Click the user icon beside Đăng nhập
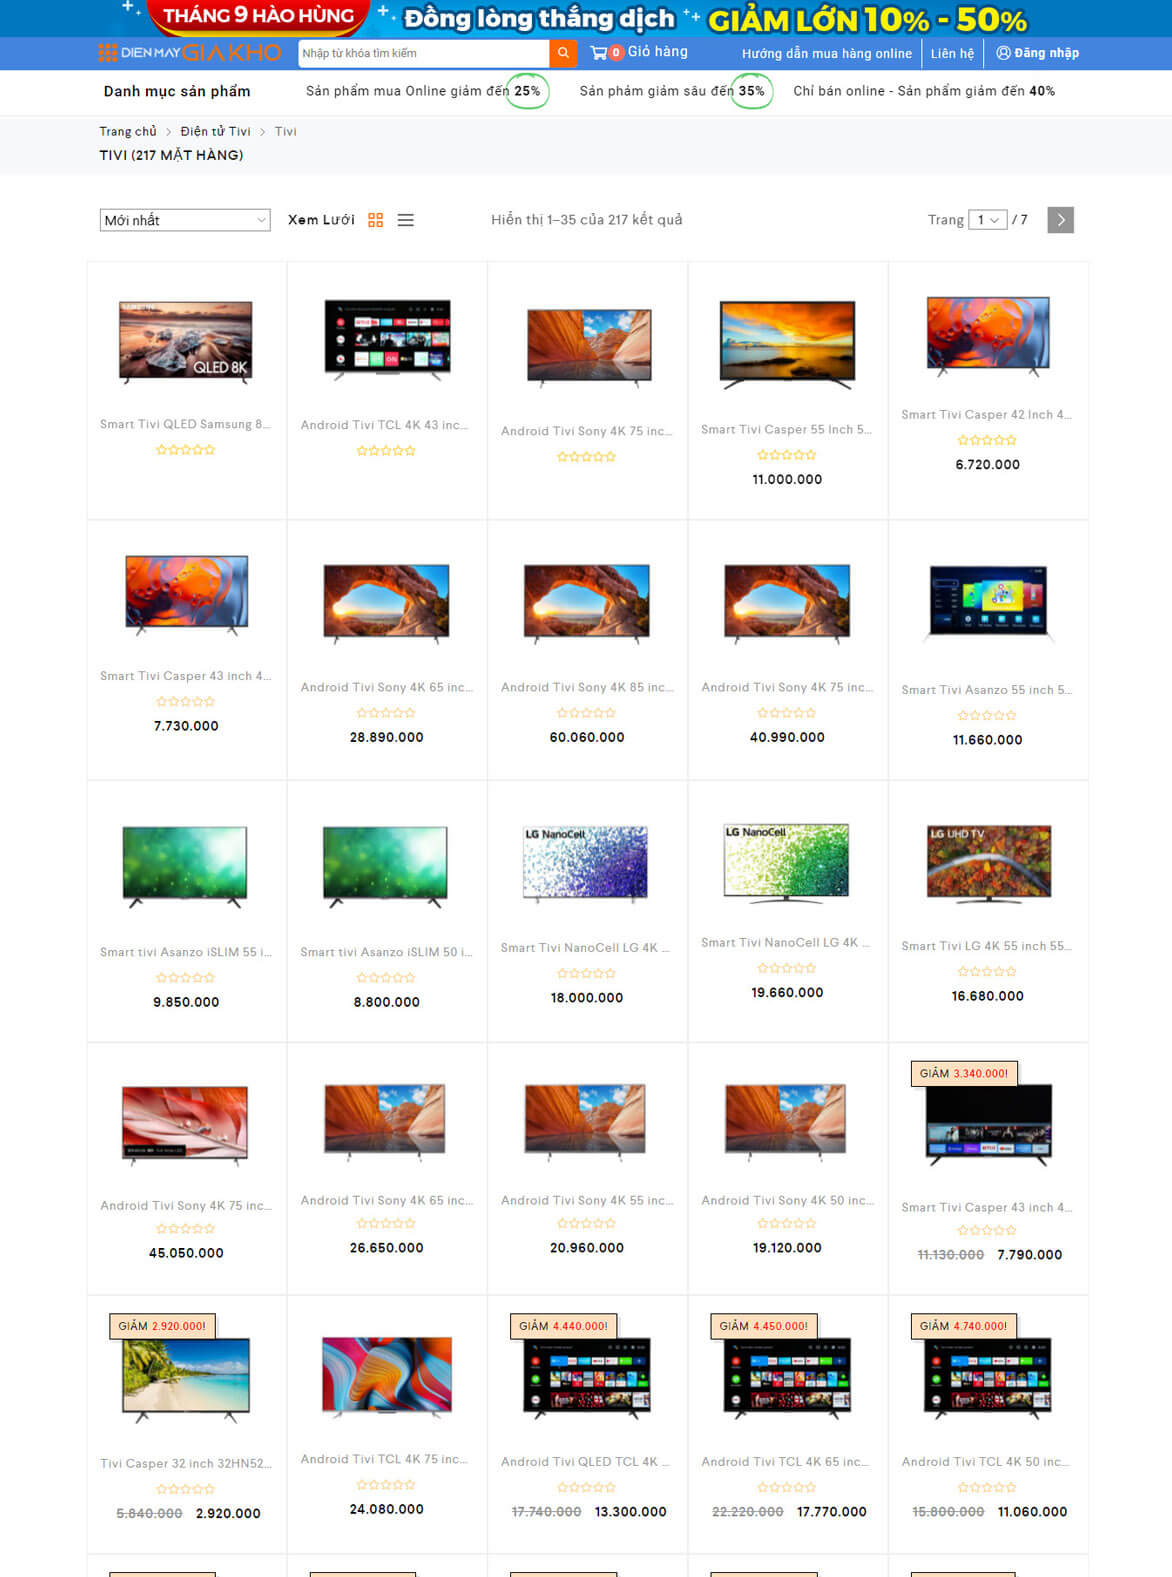The image size is (1172, 1577). click(x=1003, y=53)
